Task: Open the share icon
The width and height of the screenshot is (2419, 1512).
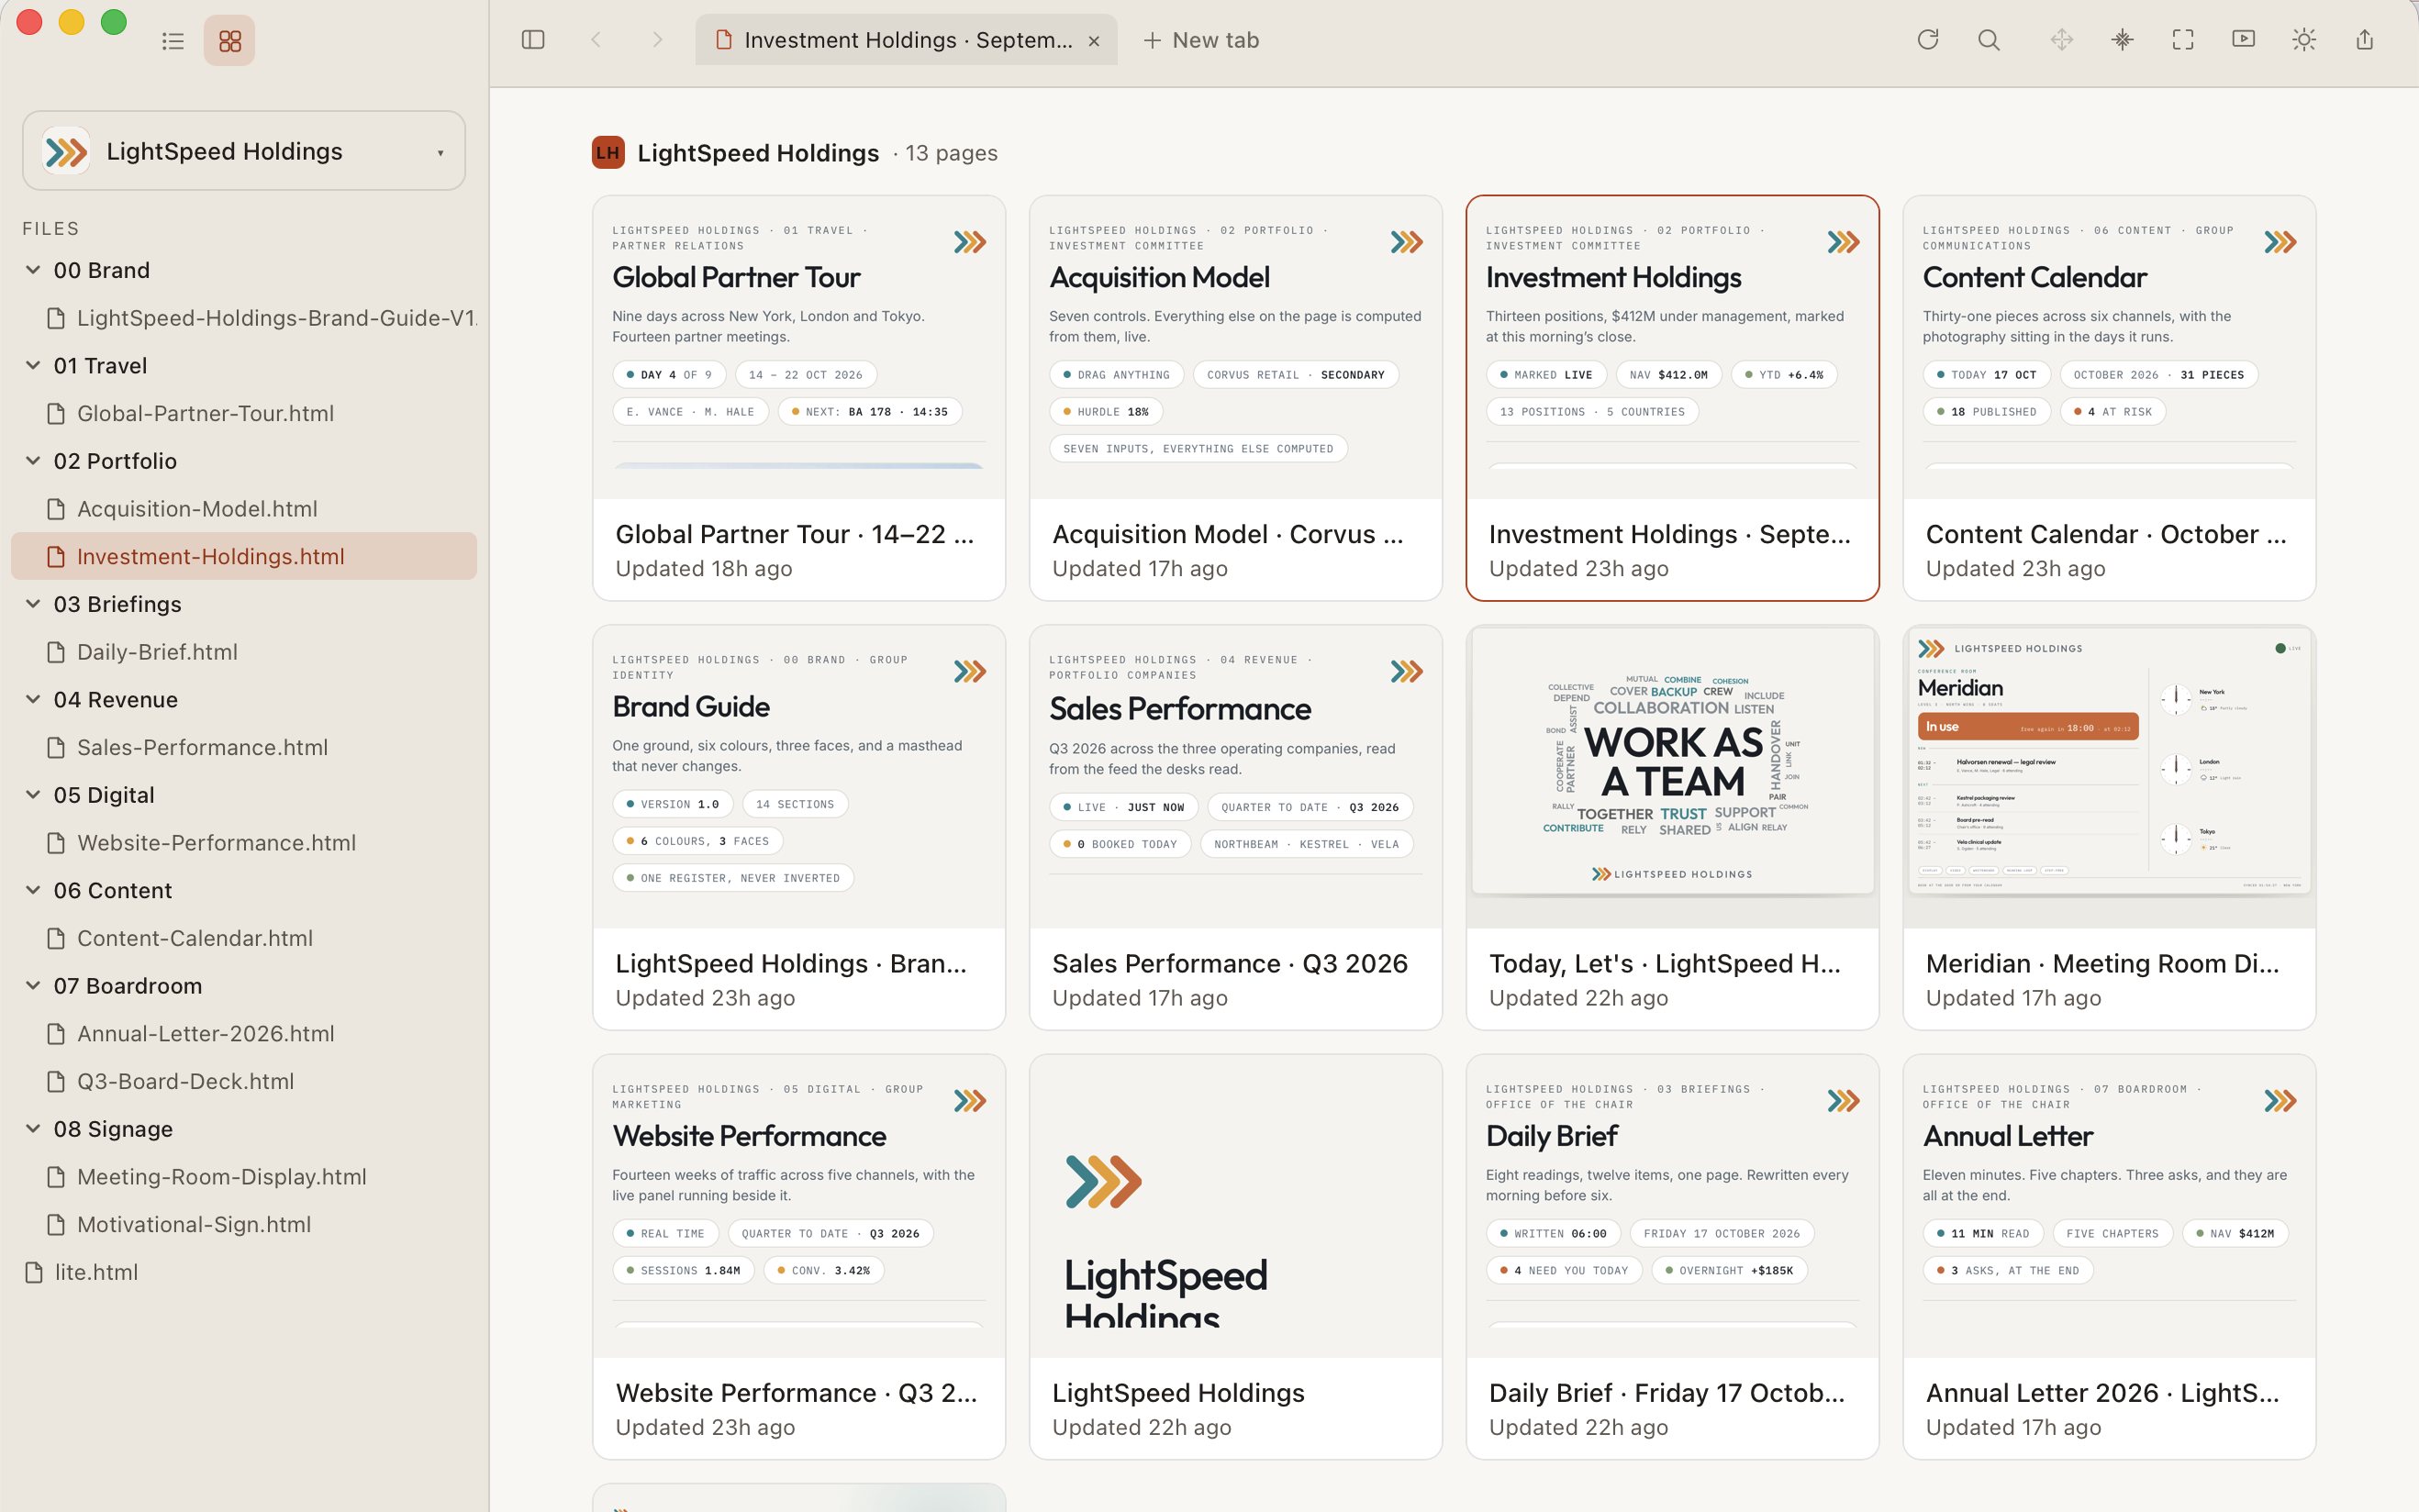Action: point(2364,40)
